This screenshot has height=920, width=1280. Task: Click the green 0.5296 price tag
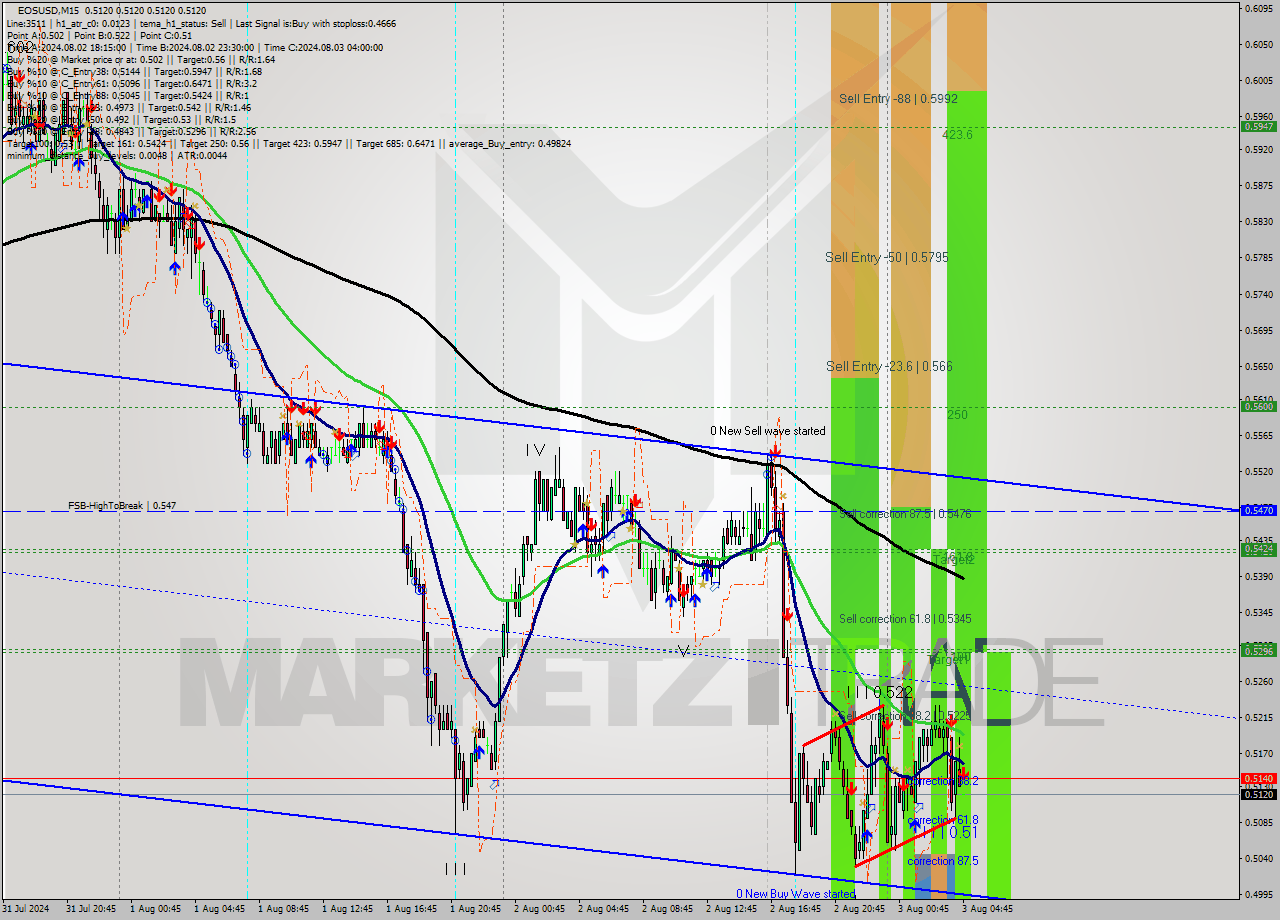pyautogui.click(x=1258, y=651)
